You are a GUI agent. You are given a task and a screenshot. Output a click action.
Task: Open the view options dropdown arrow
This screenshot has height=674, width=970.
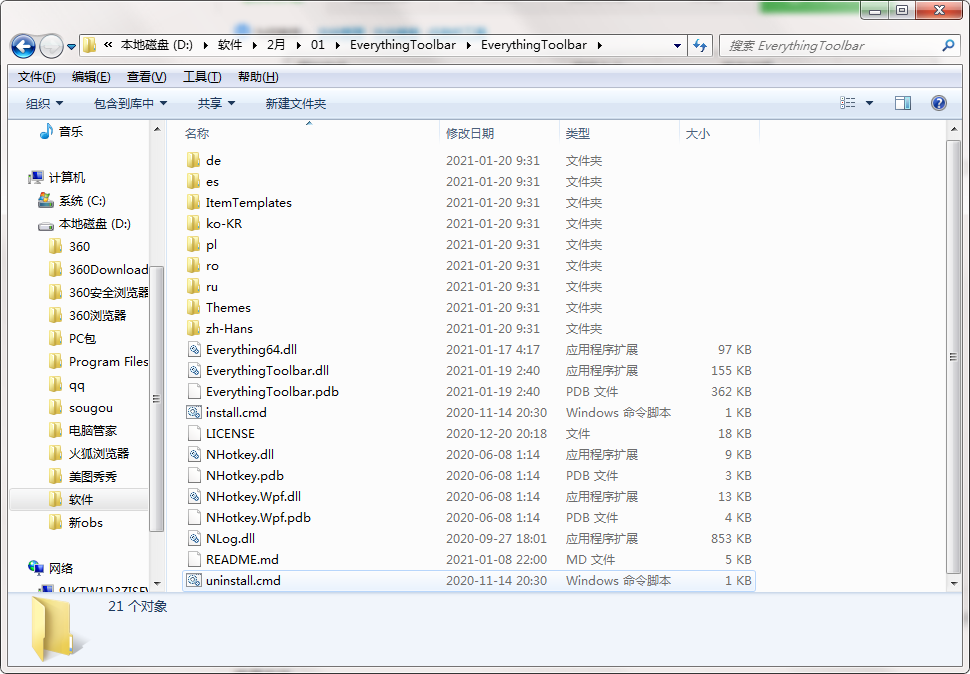pos(869,103)
